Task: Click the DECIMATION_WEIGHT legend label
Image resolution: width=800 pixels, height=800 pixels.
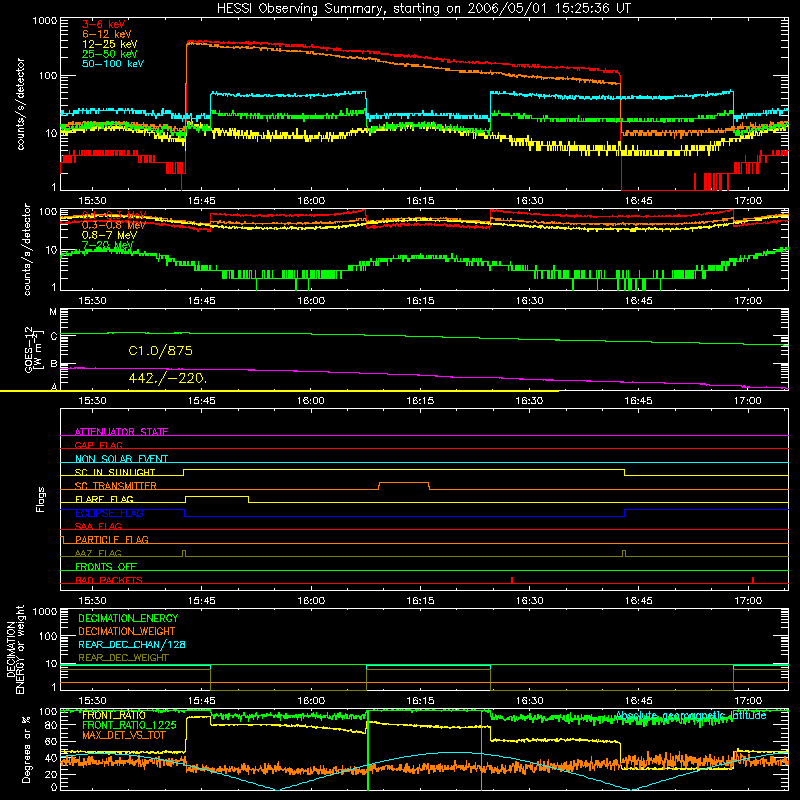Action: click(x=127, y=631)
